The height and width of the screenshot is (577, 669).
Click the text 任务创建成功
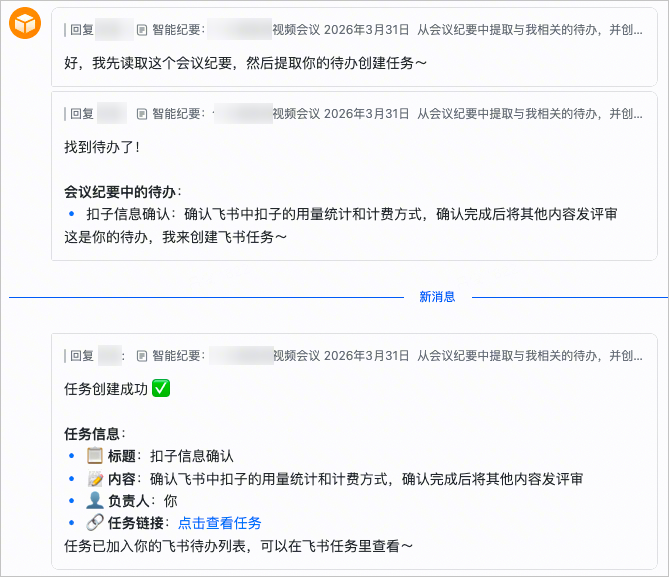point(106,389)
